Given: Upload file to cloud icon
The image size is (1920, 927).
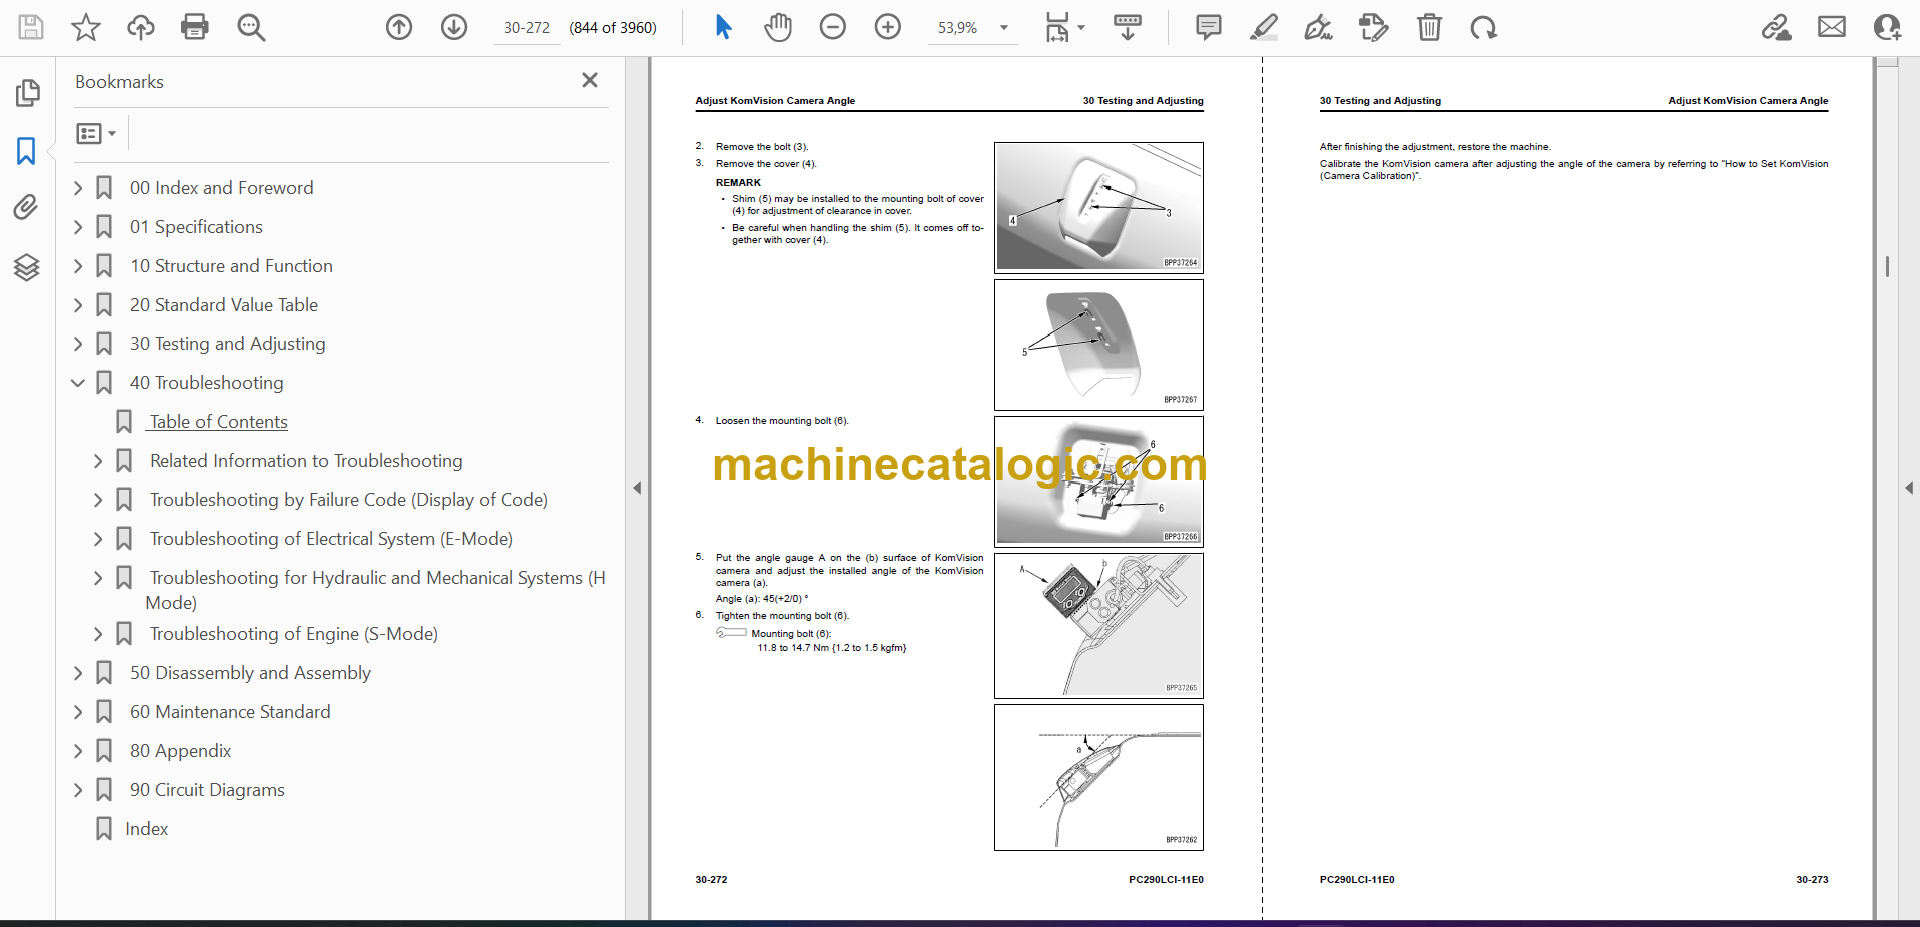Looking at the screenshot, I should pos(141,27).
